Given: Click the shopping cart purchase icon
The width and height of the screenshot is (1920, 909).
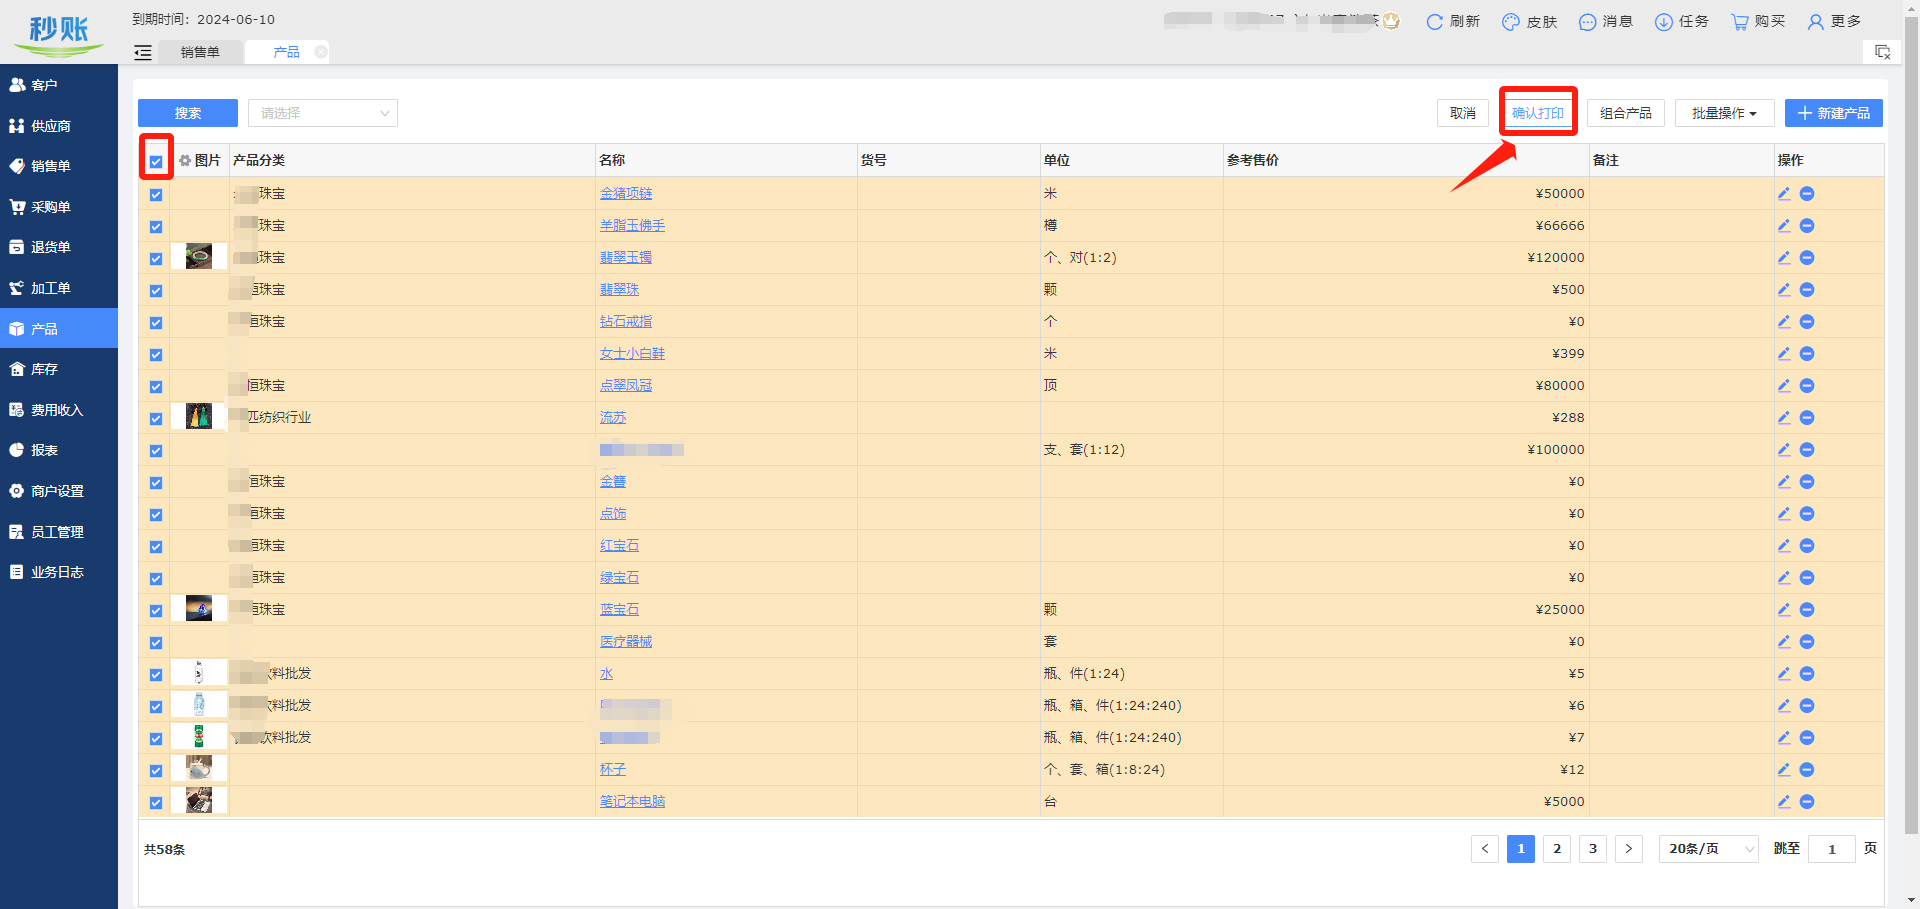Looking at the screenshot, I should (x=1740, y=22).
